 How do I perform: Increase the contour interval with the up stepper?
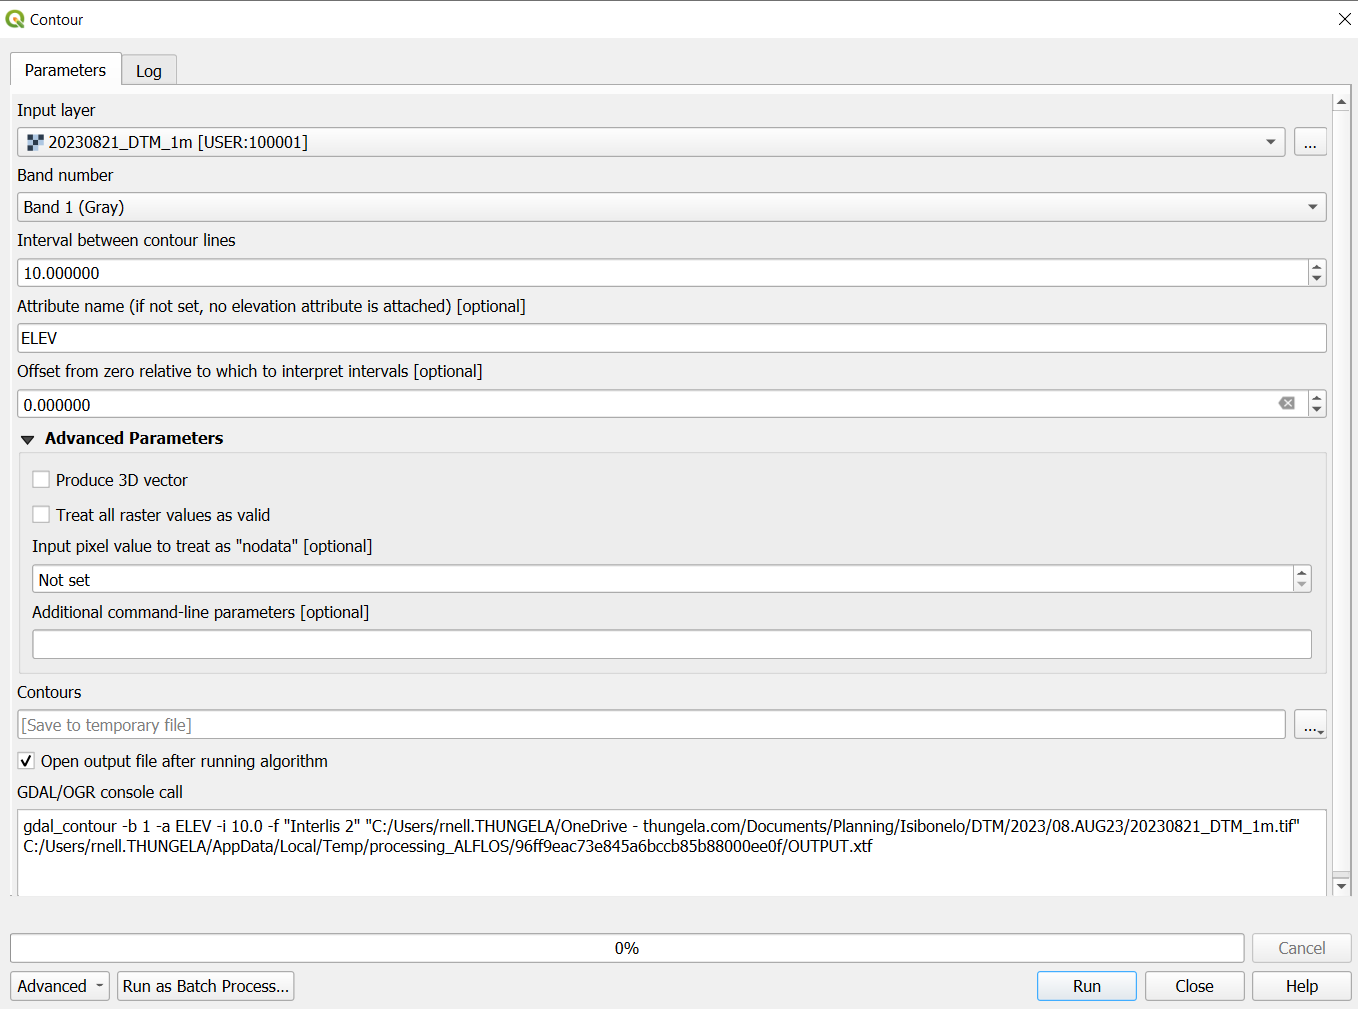pos(1317,266)
